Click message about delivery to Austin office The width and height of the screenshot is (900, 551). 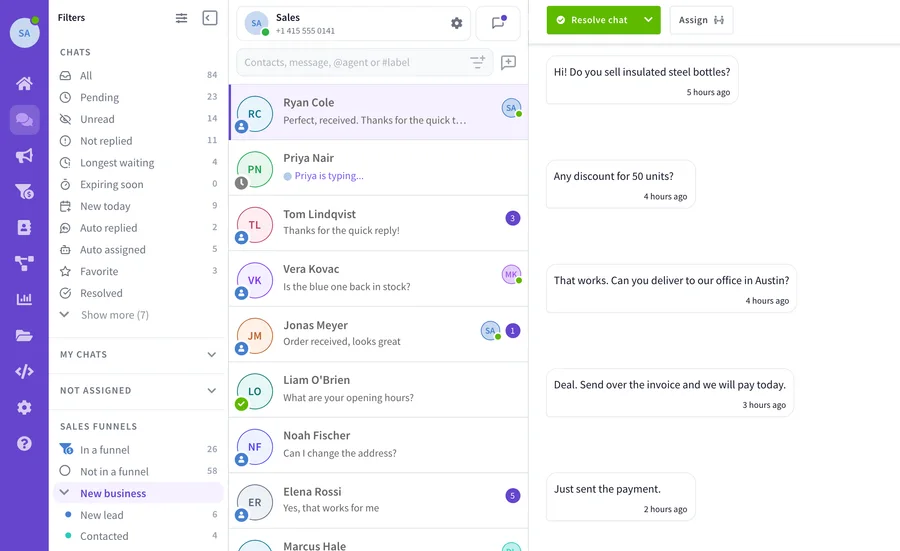pyautogui.click(x=671, y=289)
